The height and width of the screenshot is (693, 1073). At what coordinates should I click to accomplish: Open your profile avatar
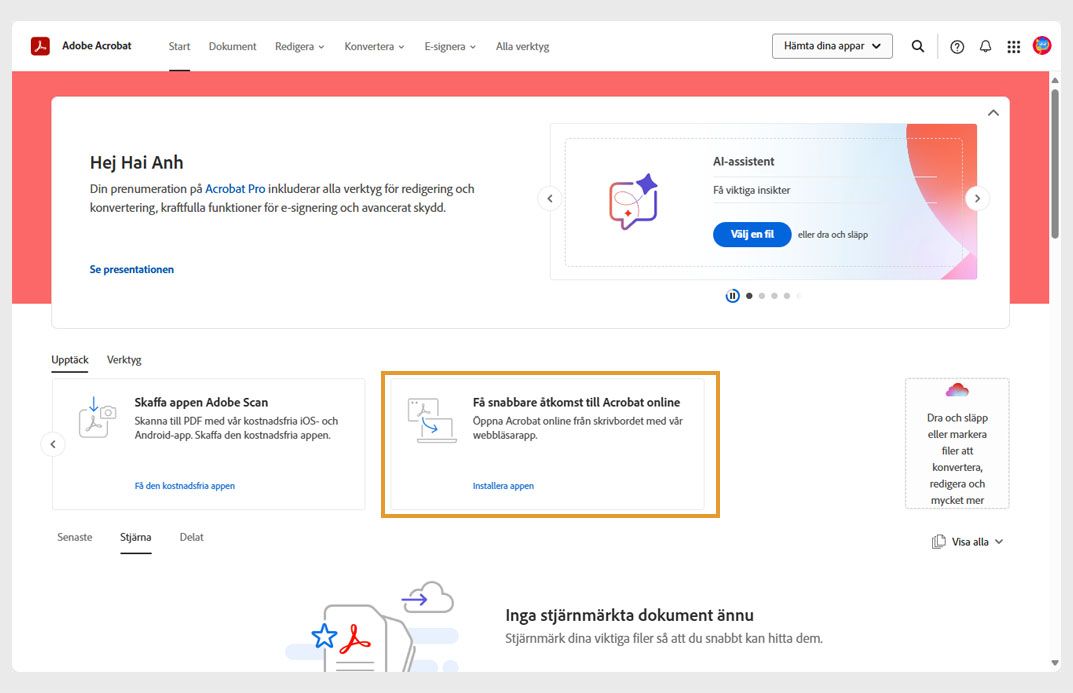(1041, 46)
